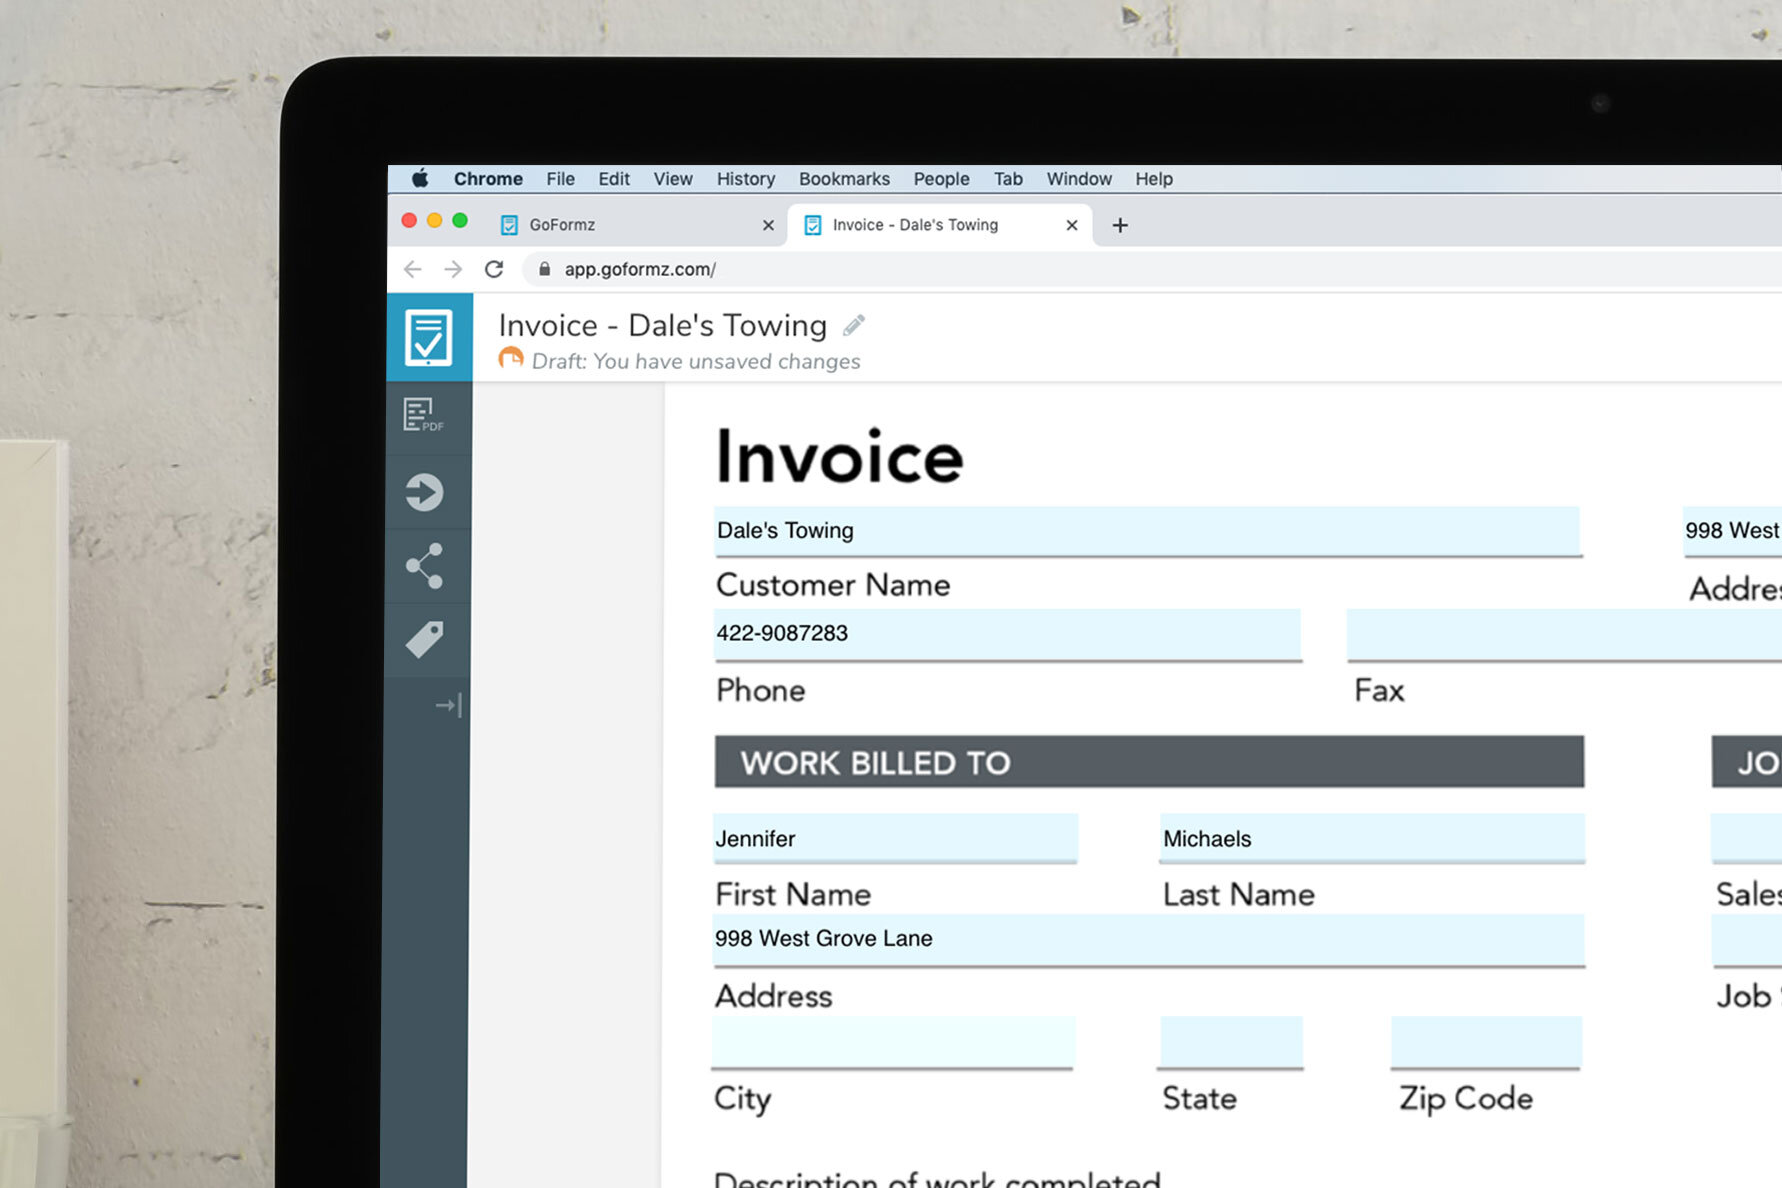Click the forward navigation arrow
1782x1188 pixels.
(x=453, y=269)
